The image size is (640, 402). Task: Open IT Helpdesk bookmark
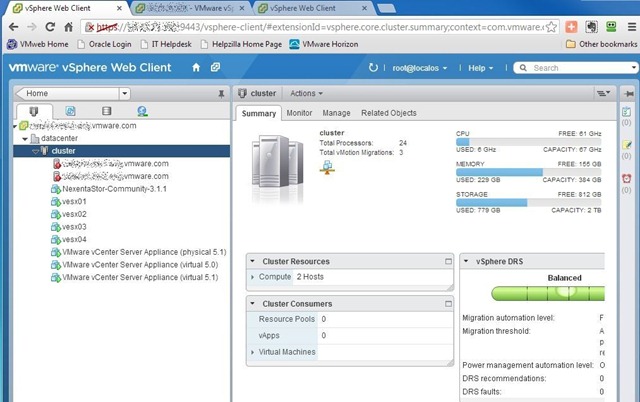tap(166, 44)
